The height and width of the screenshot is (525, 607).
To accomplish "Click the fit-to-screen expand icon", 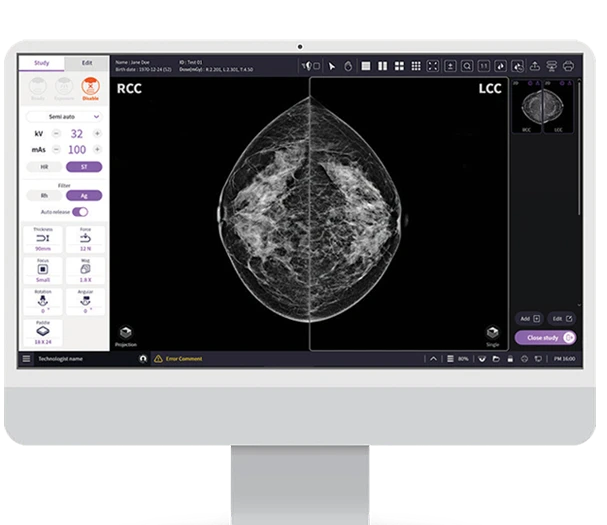I will point(432,66).
